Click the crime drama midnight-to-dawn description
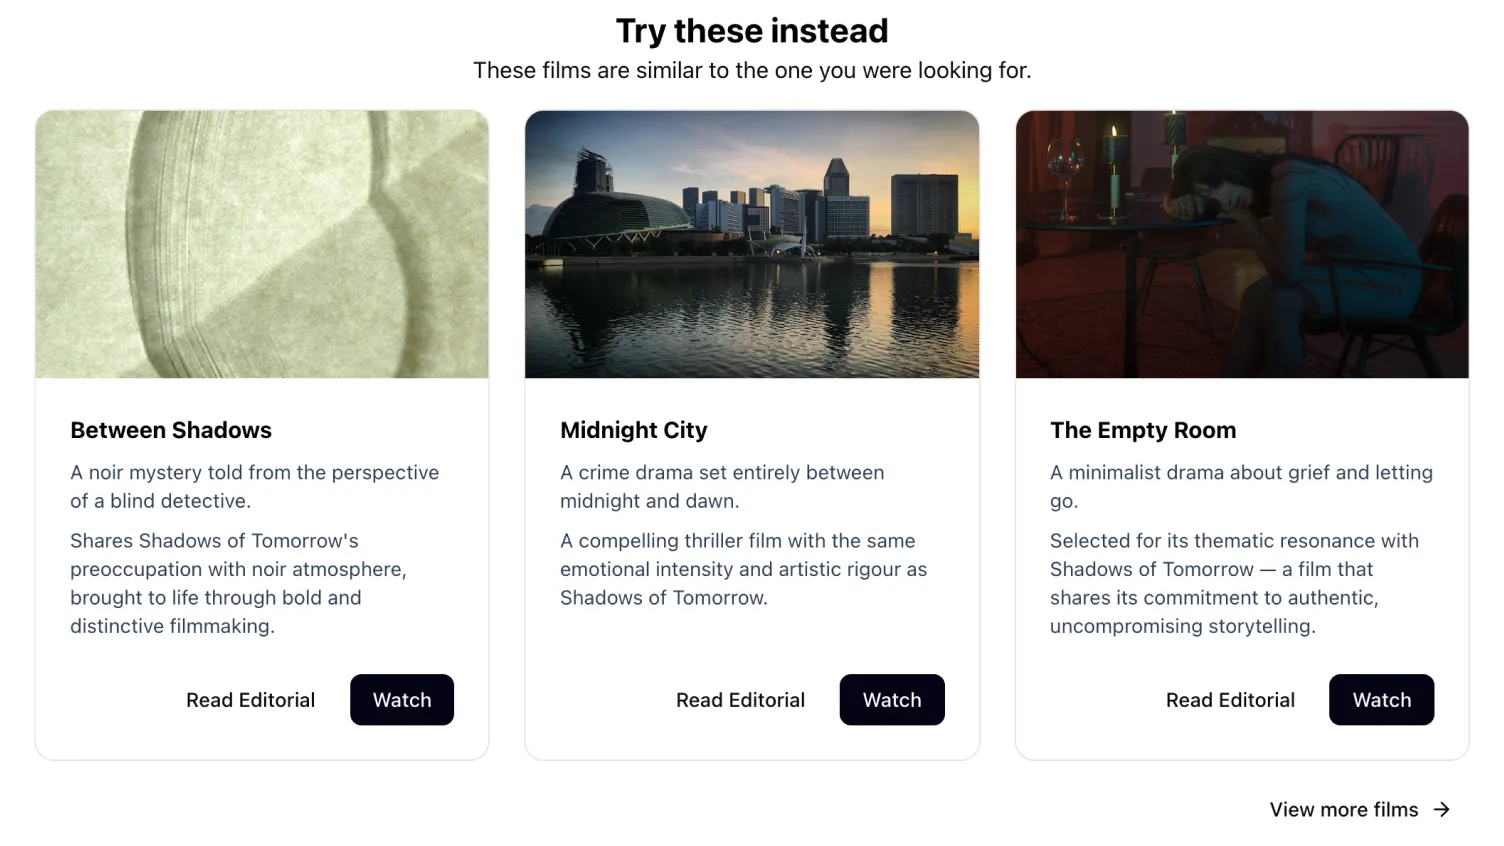 [x=722, y=486]
